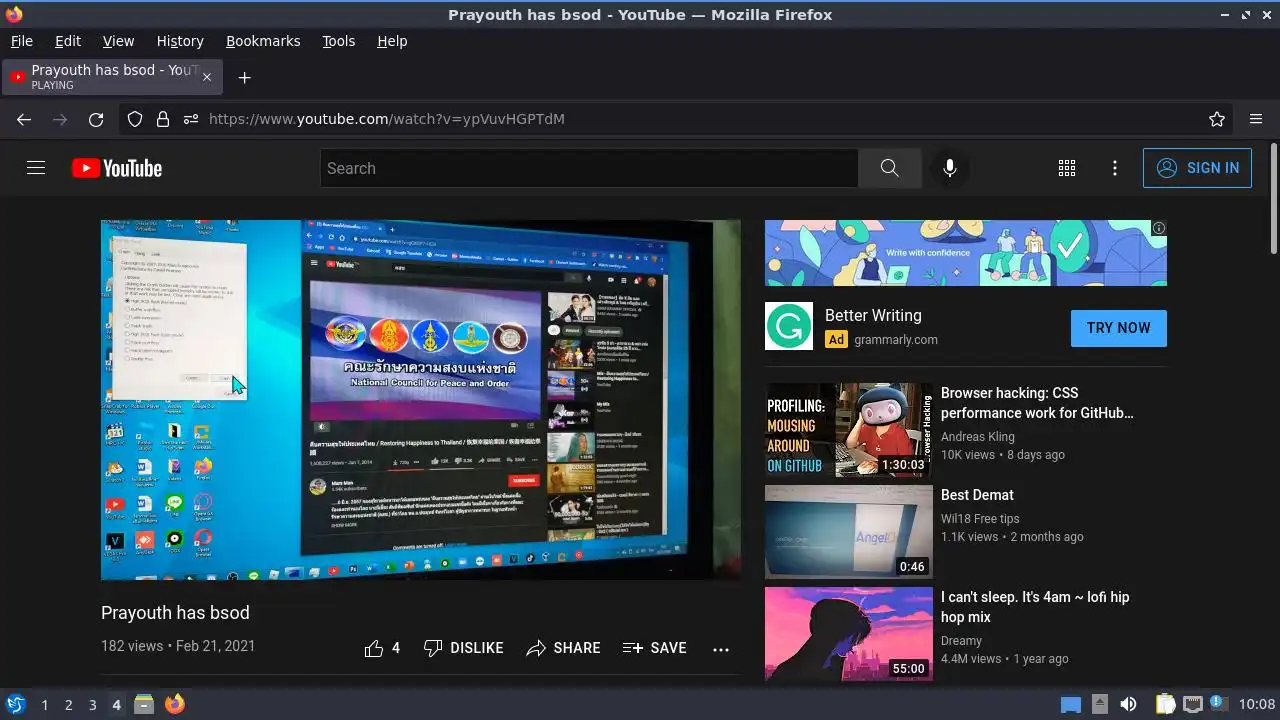Open the lofi hip hop mix thumbnail
1280x720 pixels.
[x=849, y=634]
